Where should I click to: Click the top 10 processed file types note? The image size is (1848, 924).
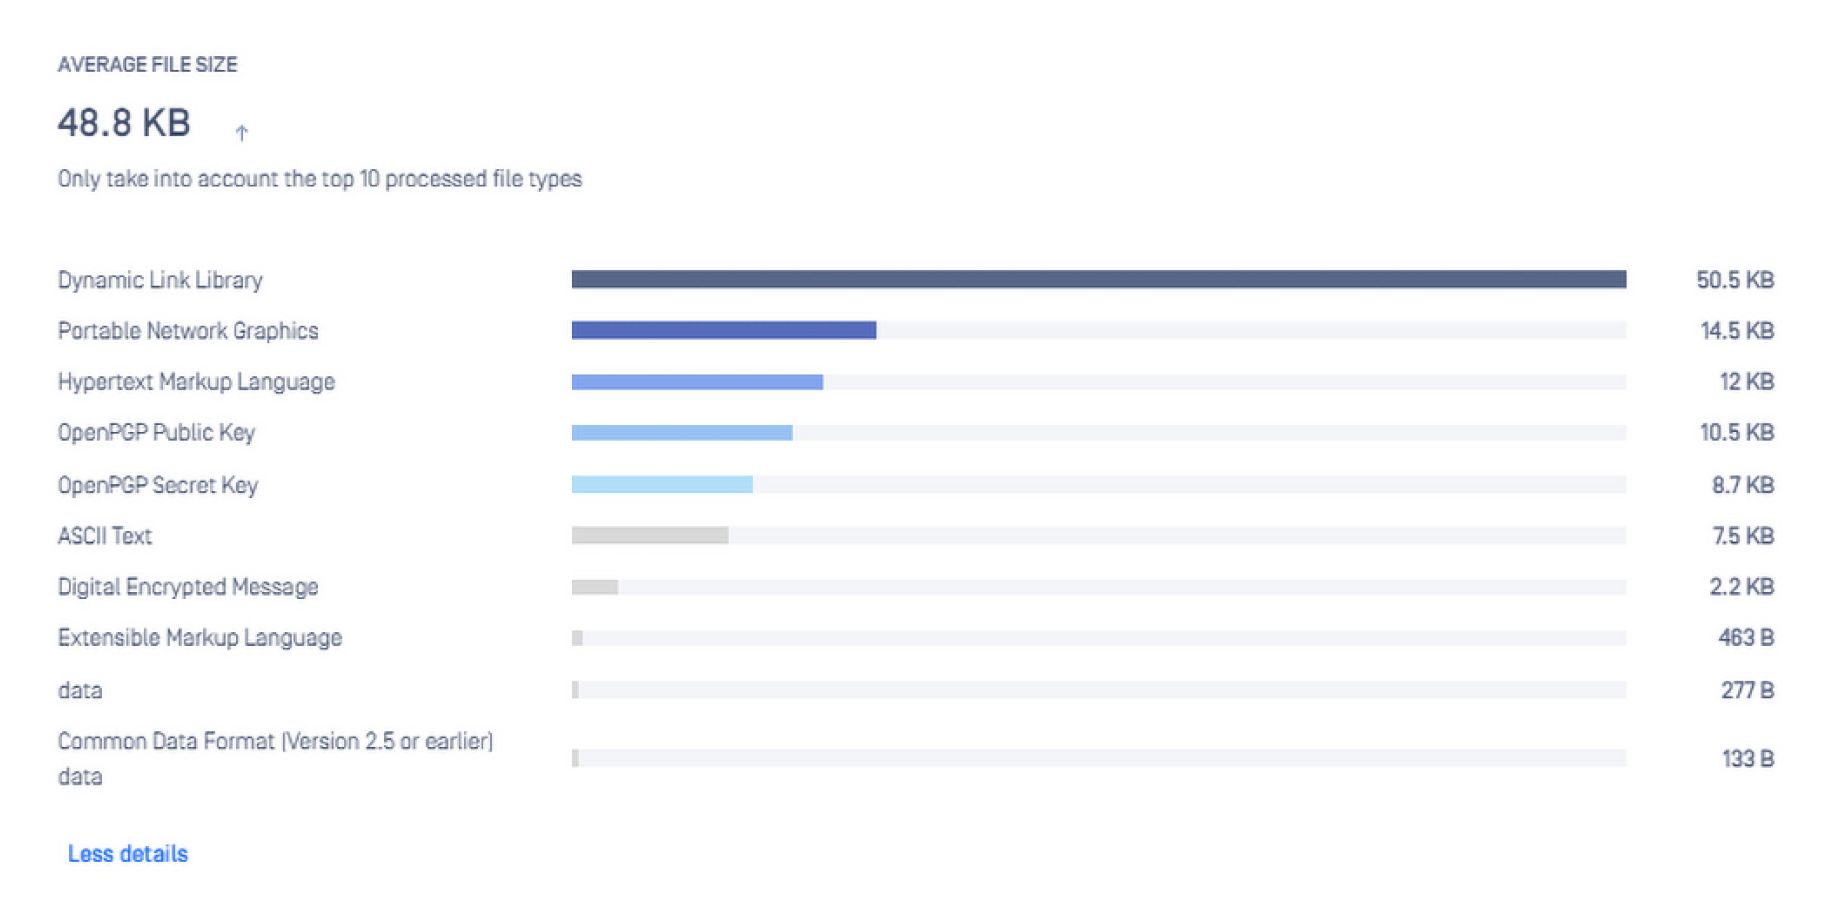(319, 179)
